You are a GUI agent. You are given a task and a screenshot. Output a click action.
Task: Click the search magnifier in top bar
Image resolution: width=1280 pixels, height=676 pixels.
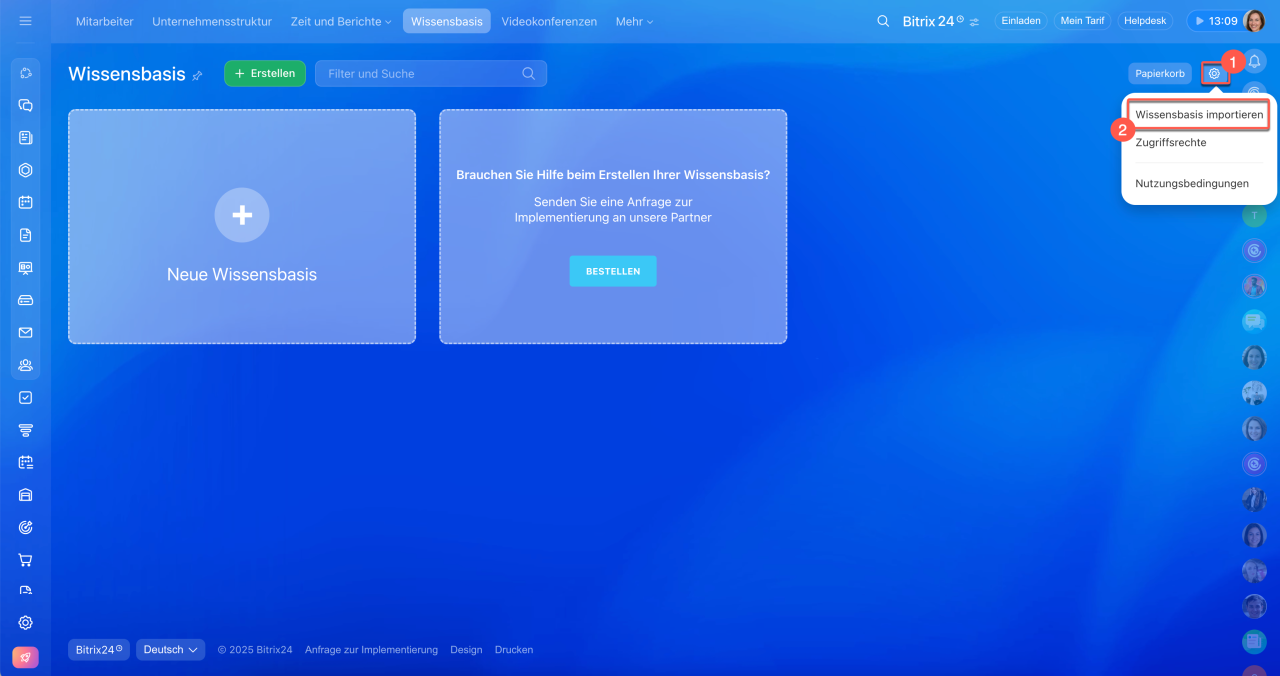pos(882,21)
